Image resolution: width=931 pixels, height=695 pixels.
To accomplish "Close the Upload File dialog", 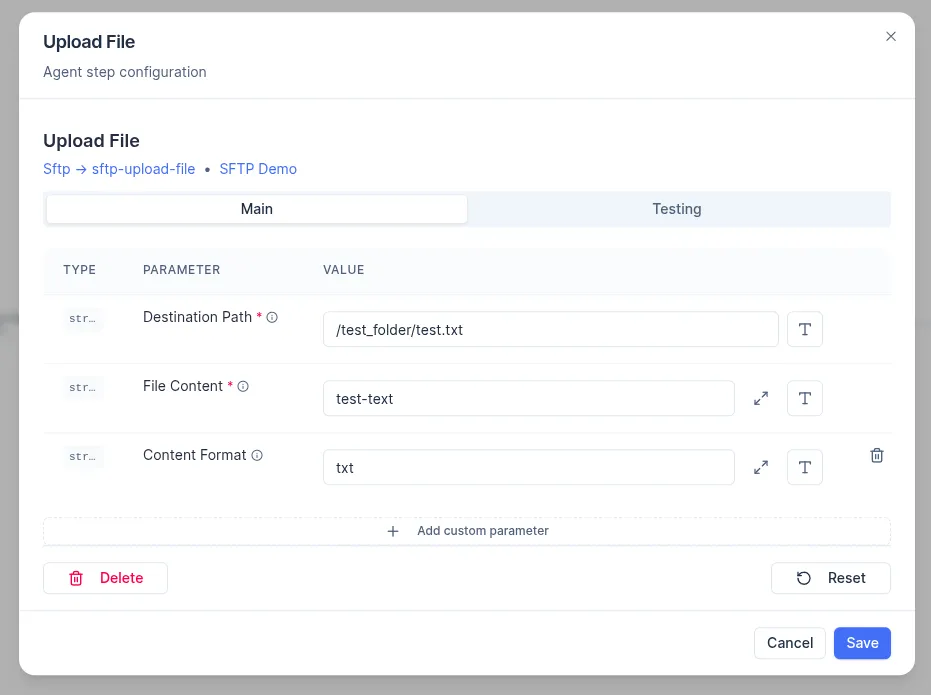I will [891, 37].
